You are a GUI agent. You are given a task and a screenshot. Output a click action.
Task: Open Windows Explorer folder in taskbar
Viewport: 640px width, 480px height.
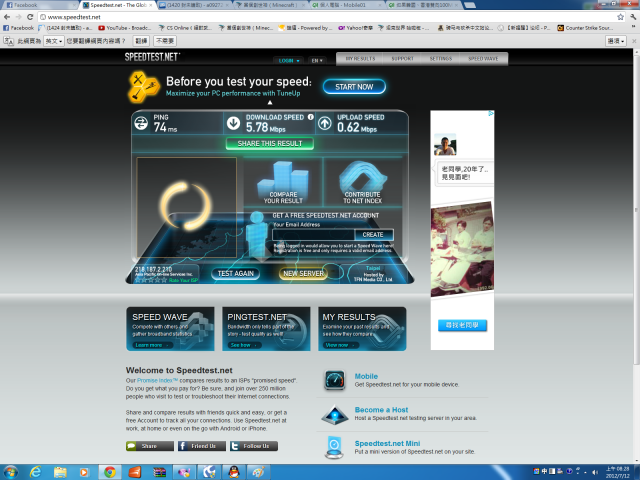coord(60,472)
